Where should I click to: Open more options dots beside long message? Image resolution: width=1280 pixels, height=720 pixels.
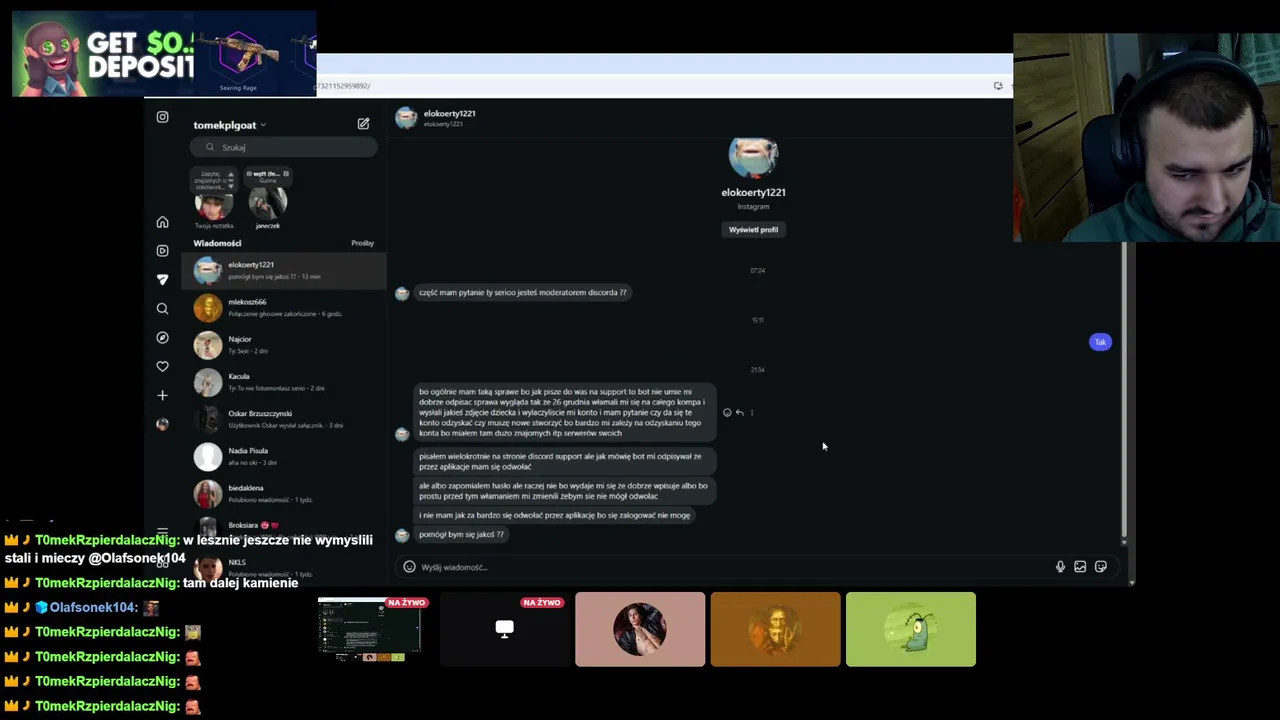coord(751,412)
